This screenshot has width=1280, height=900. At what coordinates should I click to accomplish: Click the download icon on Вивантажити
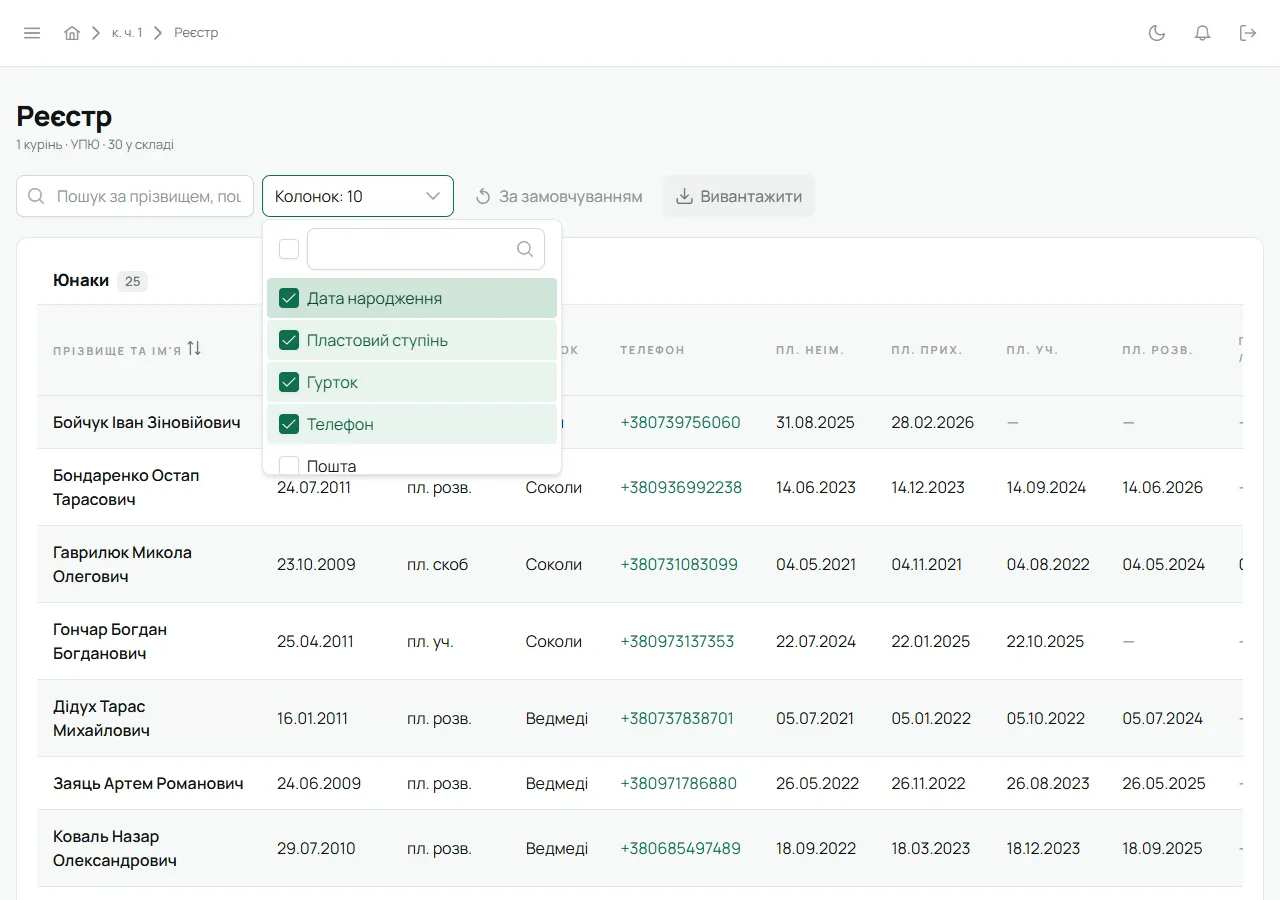tap(685, 196)
